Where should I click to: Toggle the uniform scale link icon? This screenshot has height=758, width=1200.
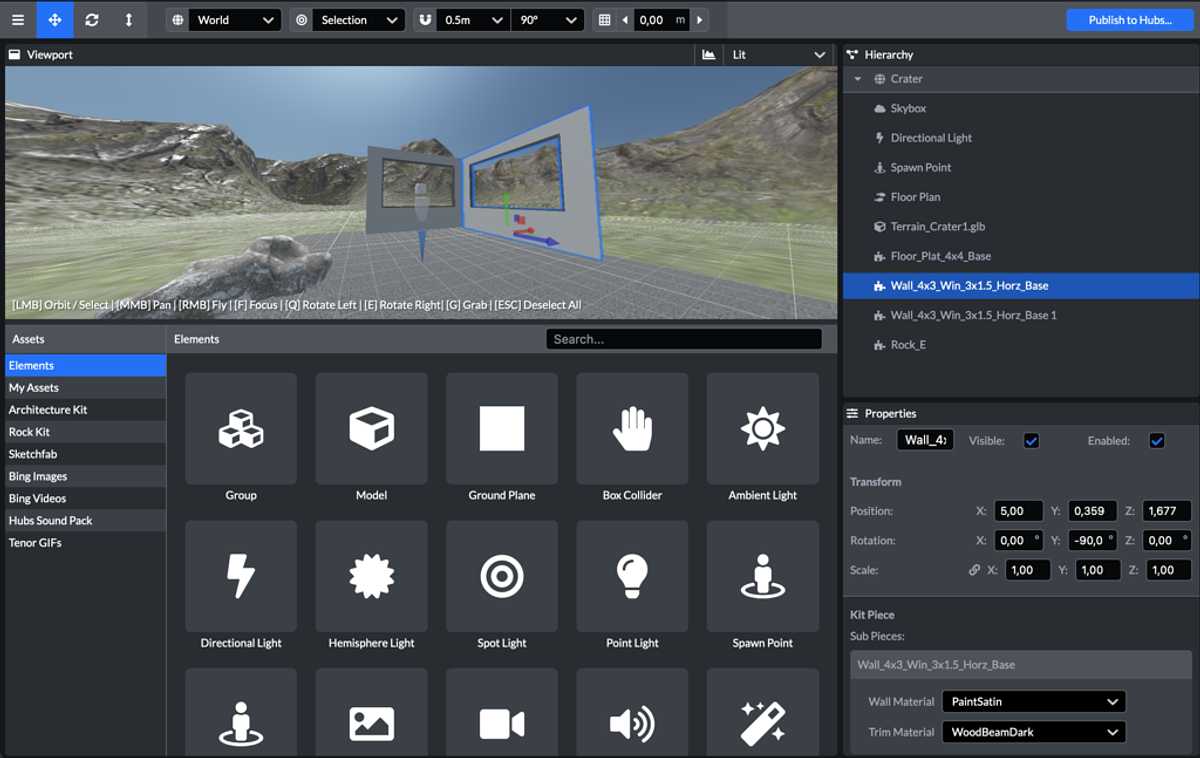tap(974, 570)
